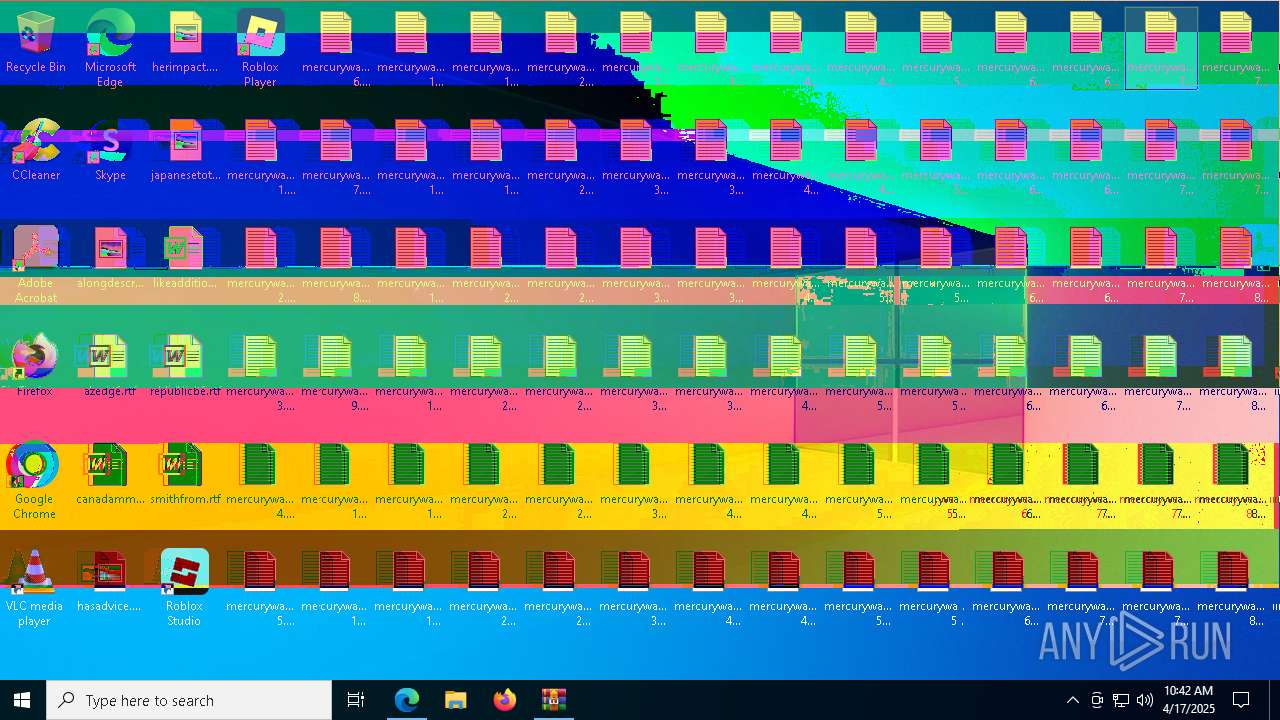Select the japanesetot image file icon
This screenshot has width=1280, height=720.
coord(185,150)
